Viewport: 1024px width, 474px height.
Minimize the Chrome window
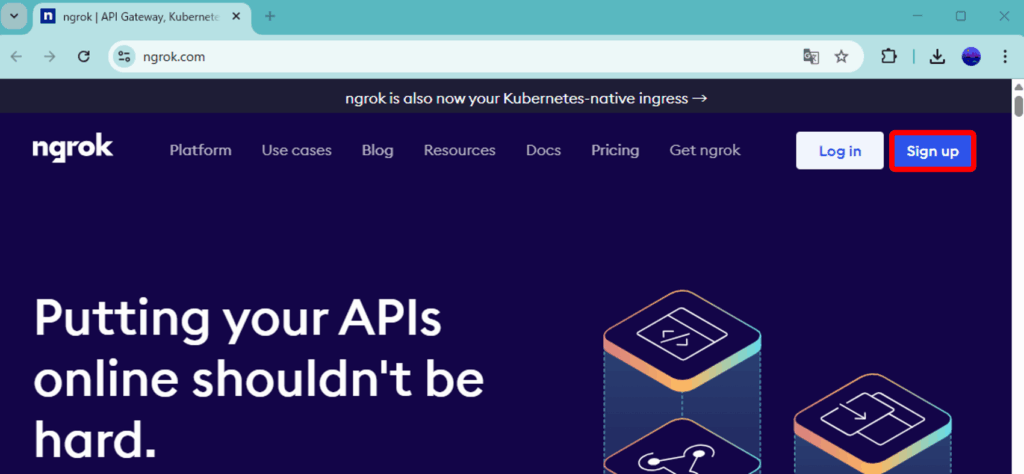click(x=918, y=16)
